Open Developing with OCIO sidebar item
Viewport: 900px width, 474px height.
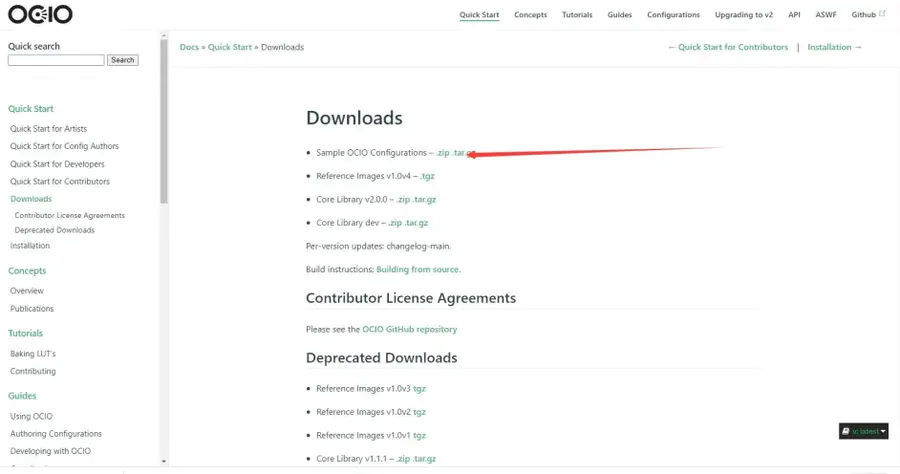(x=51, y=451)
